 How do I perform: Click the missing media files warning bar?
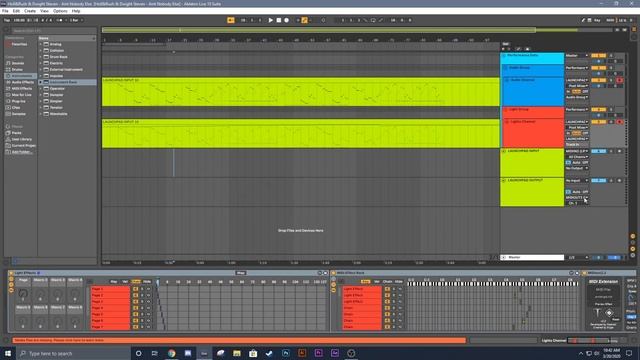(239, 340)
